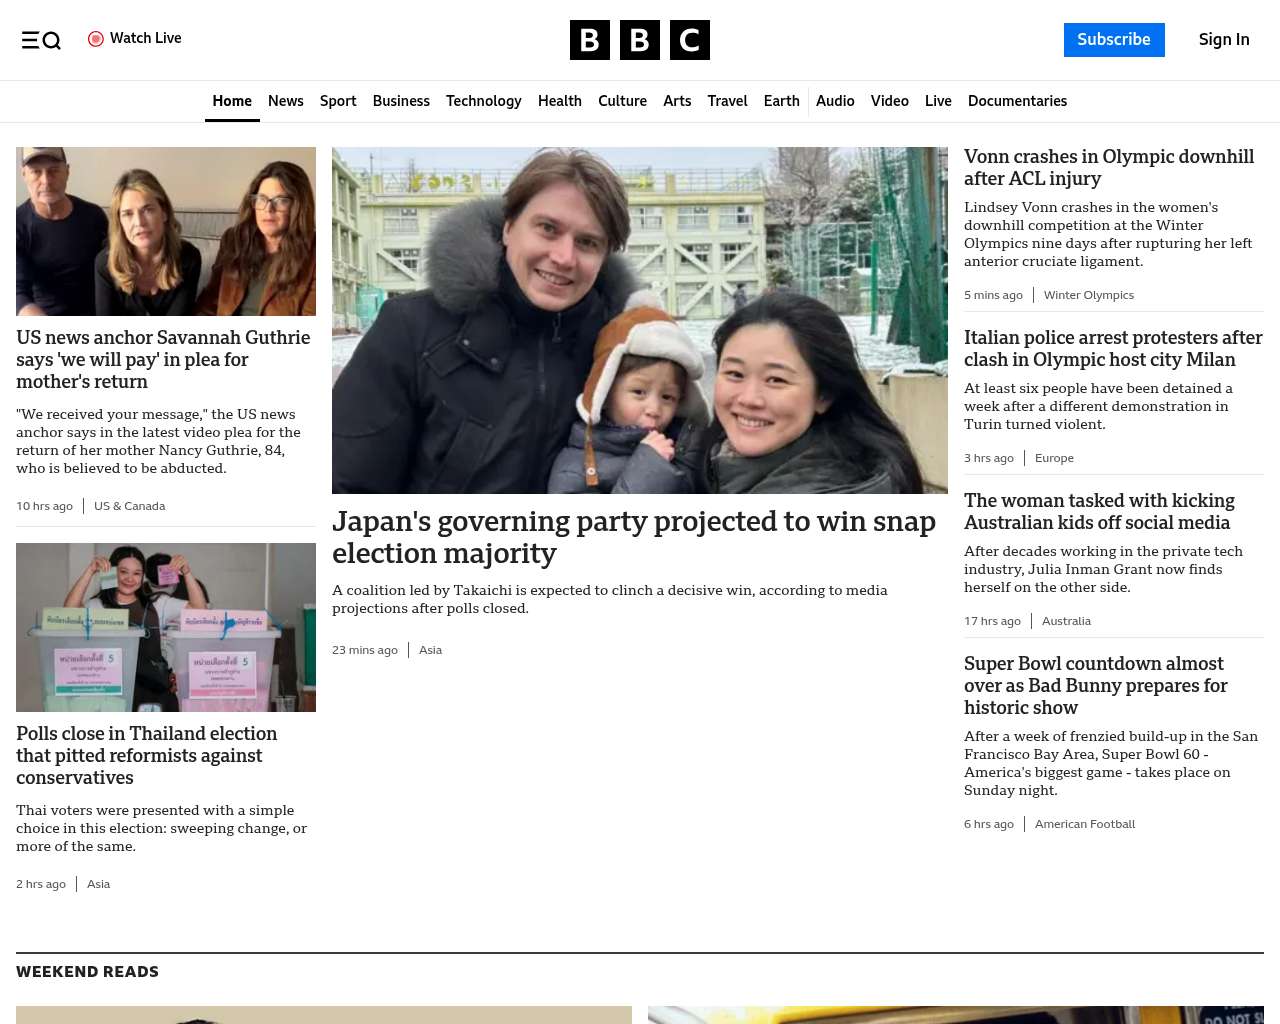Click Super Bowl countdown headline

[1095, 685]
